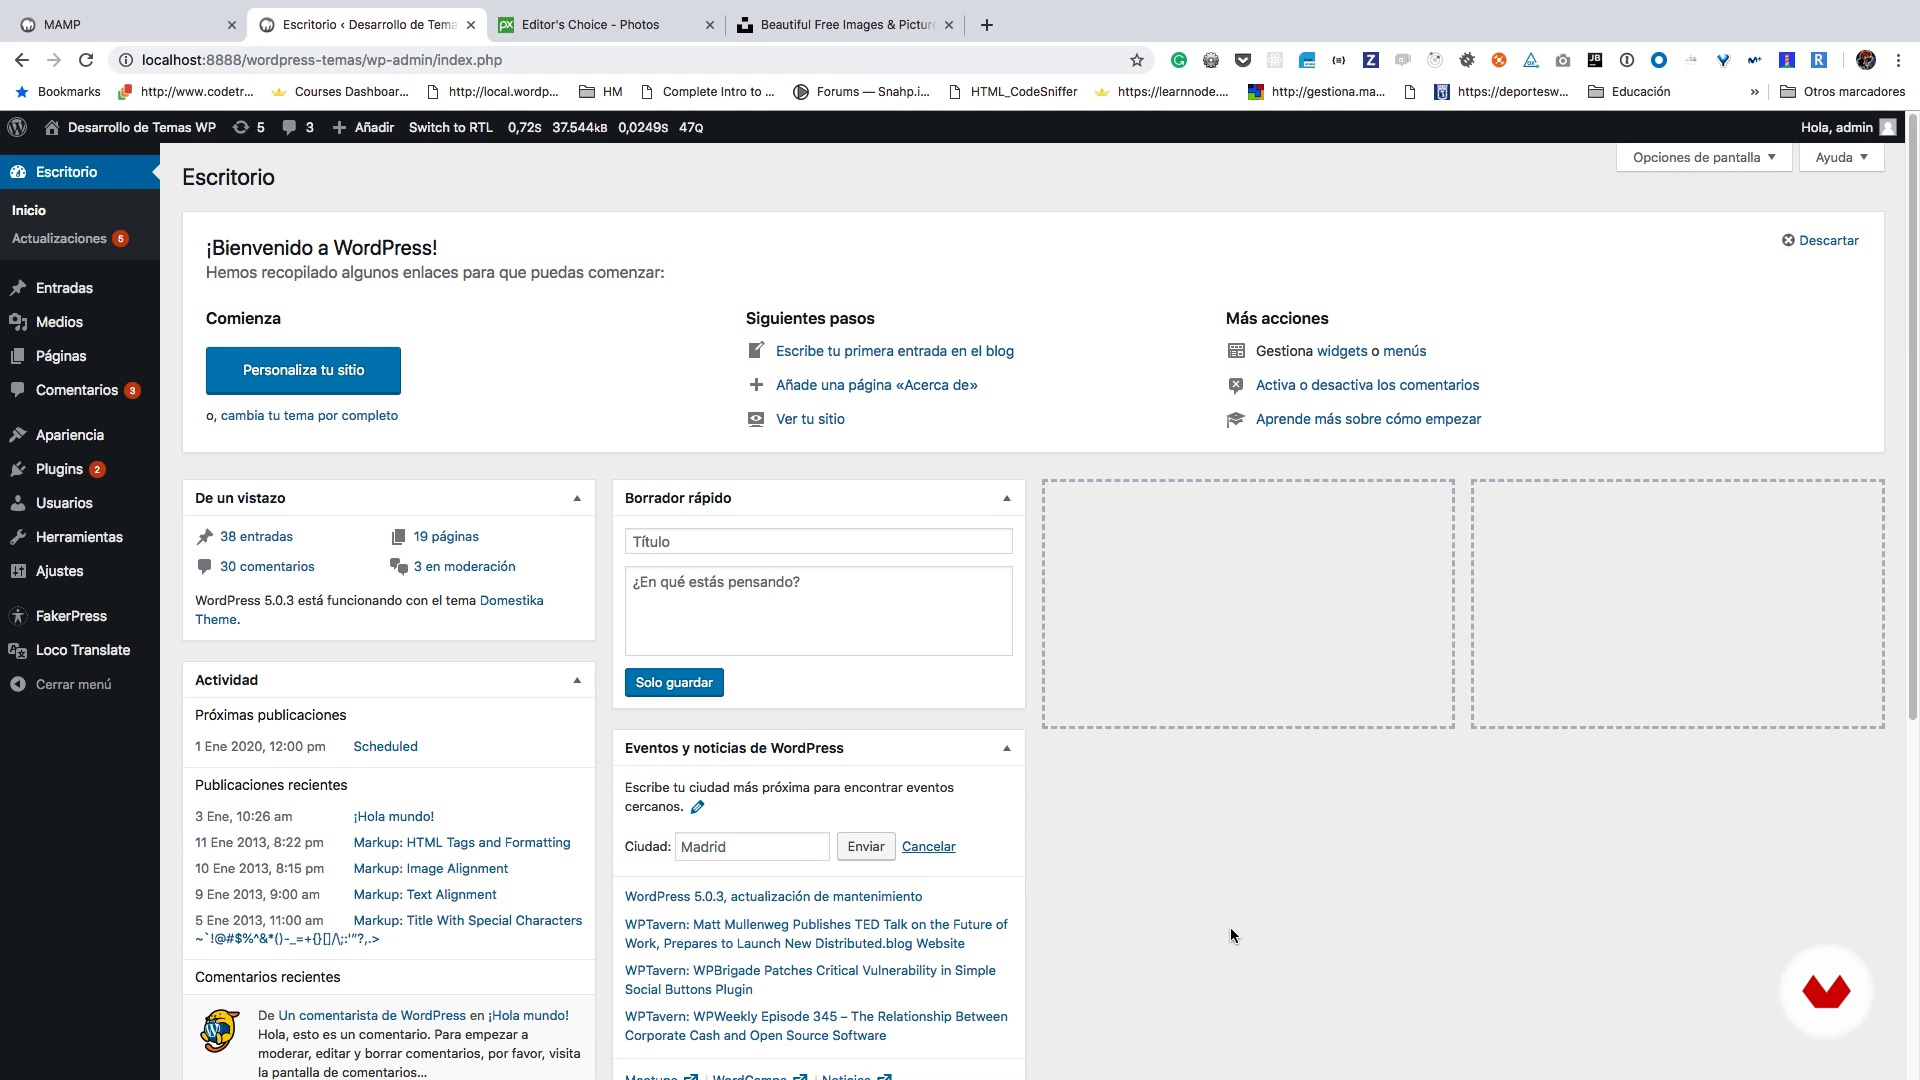
Task: Focus ¿En qué estás pensando? text area
Action: [818, 611]
